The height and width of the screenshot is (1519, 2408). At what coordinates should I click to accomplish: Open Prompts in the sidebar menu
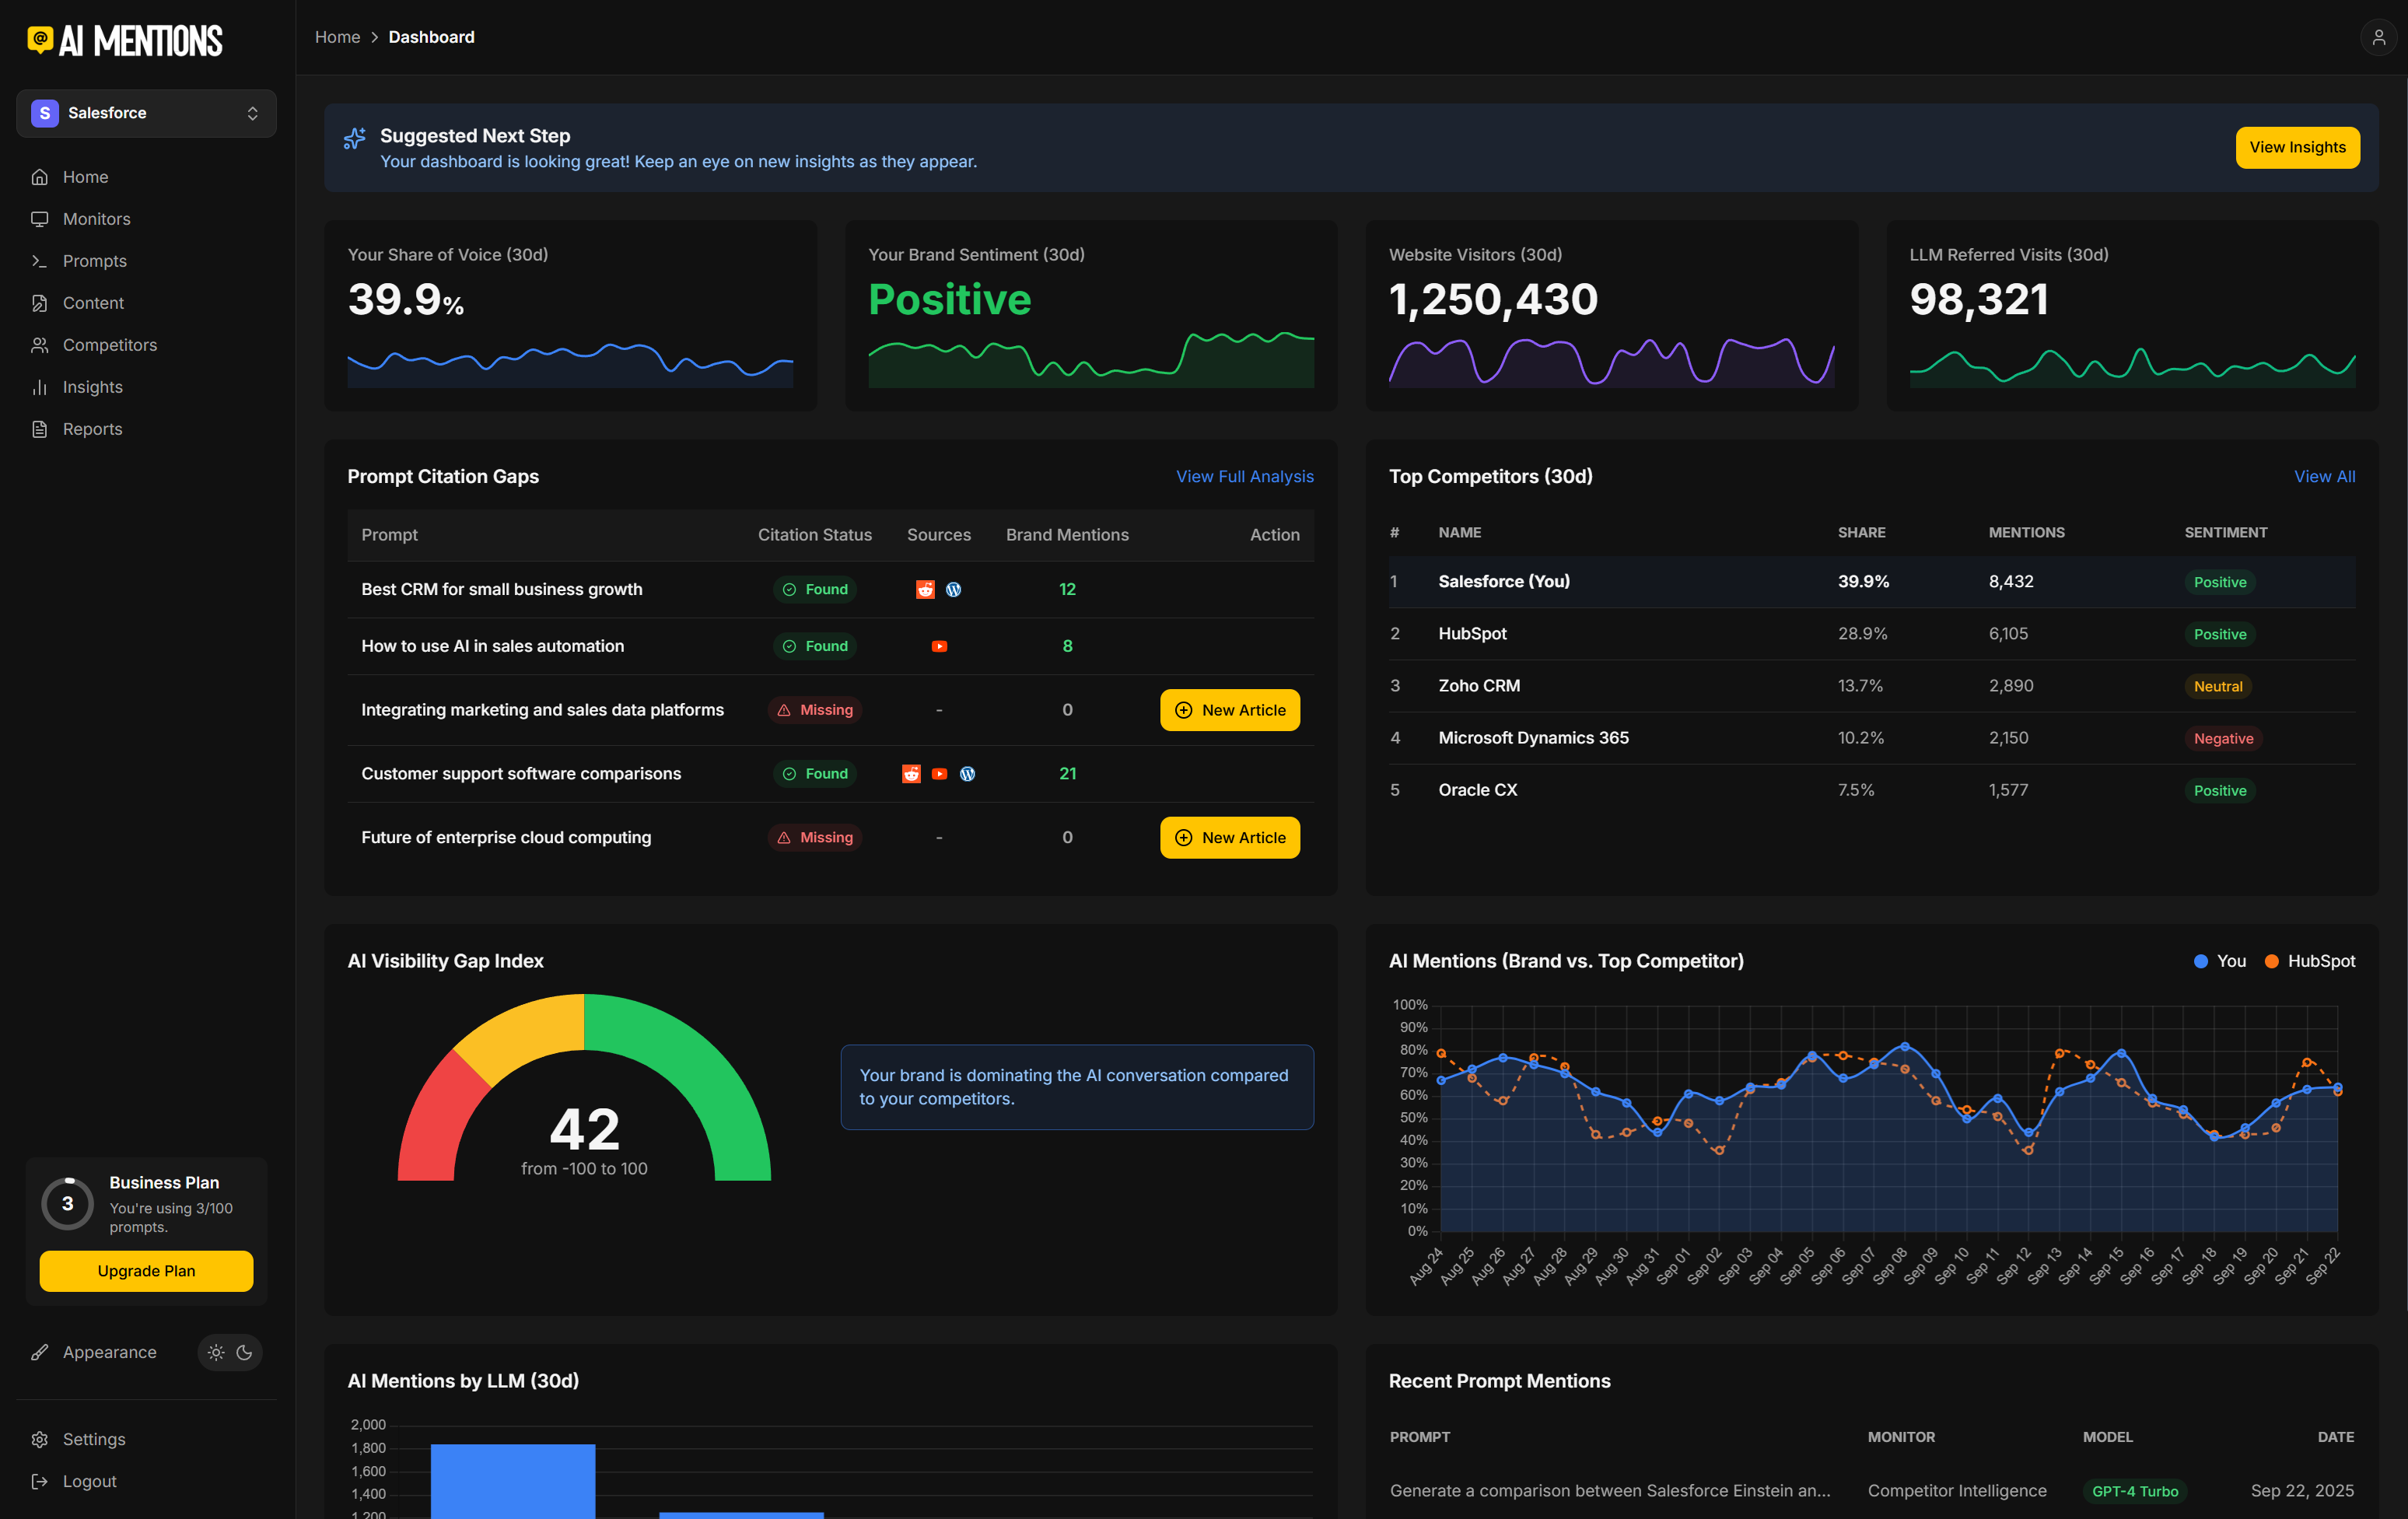(94, 261)
